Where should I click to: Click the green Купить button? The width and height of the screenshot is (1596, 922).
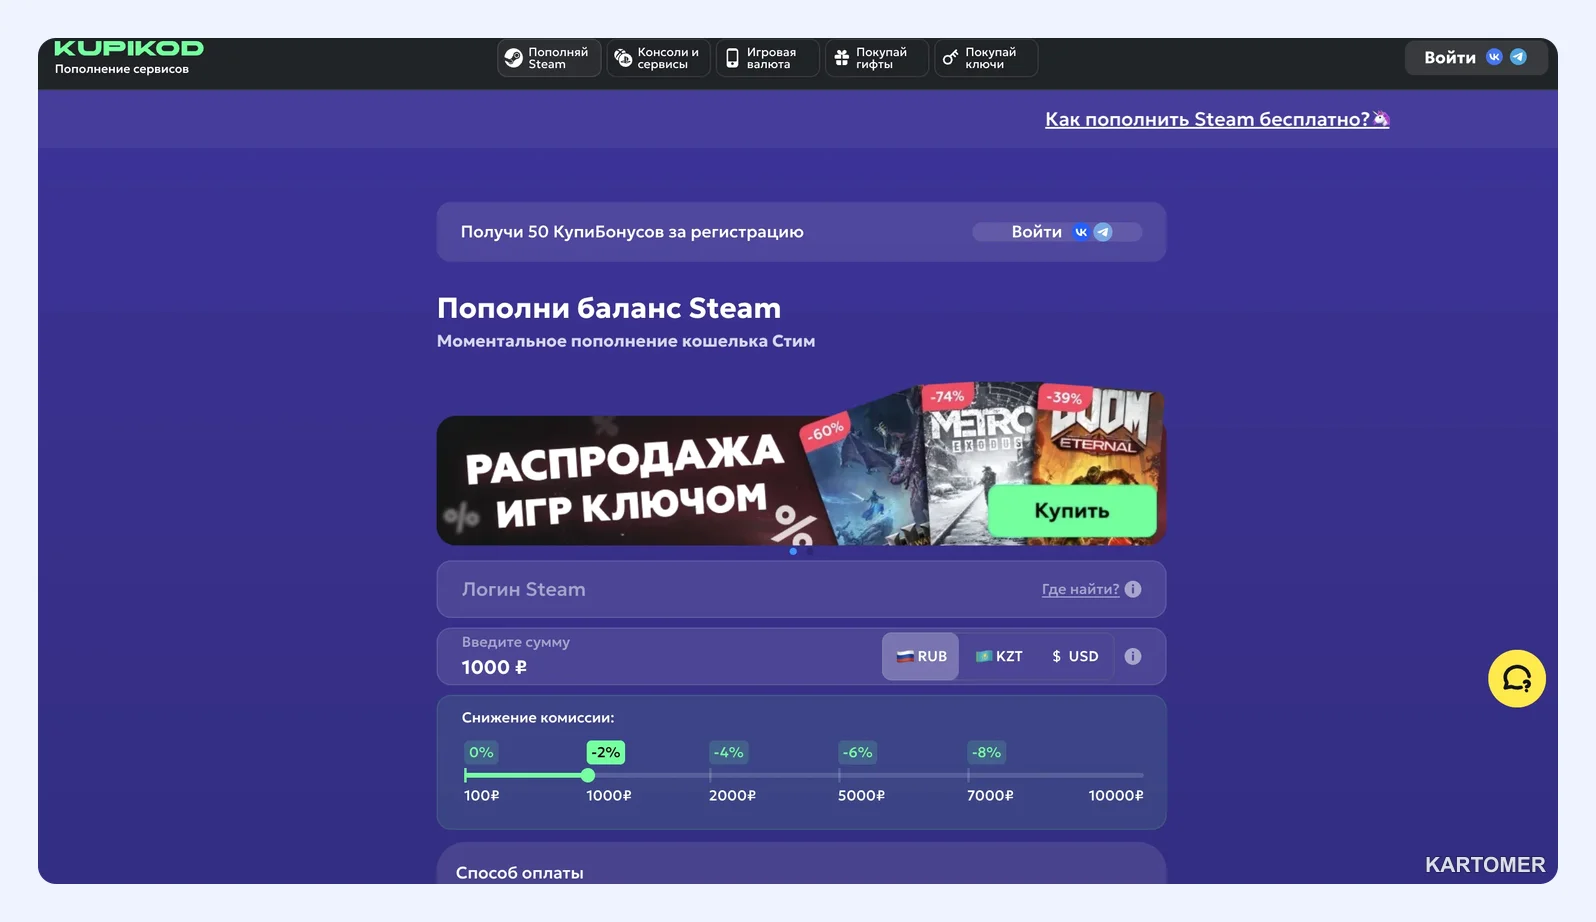click(1072, 511)
